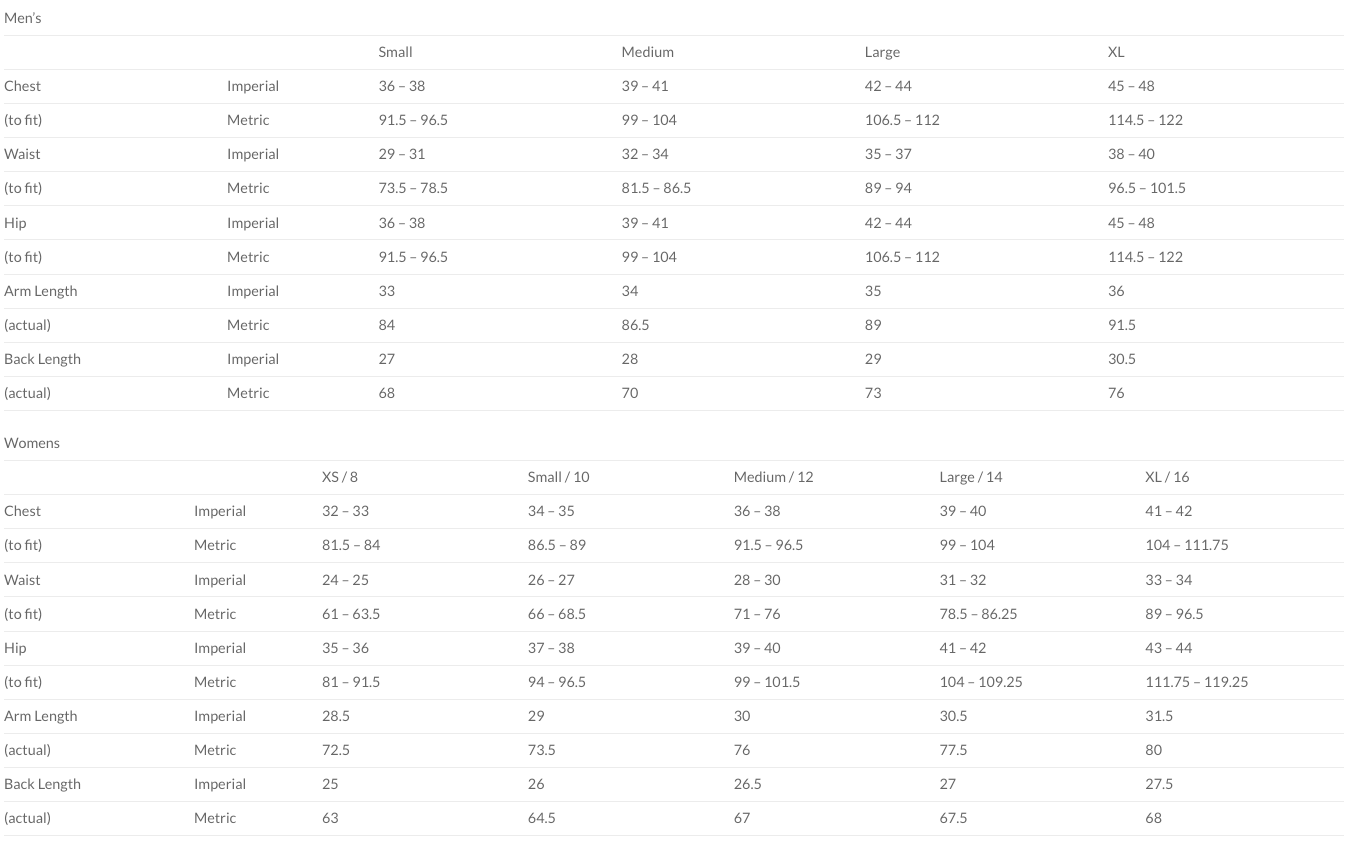Viewport: 1354px width, 843px height.
Task: Click women's XL metric chest value 104 – 111.75
Action: point(1186,545)
